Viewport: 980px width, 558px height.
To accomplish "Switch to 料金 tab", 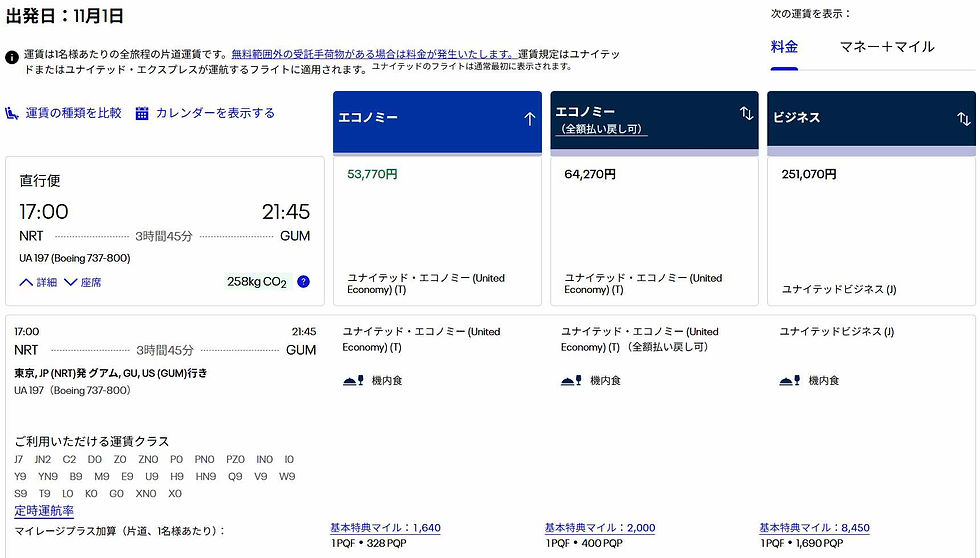I will [784, 47].
